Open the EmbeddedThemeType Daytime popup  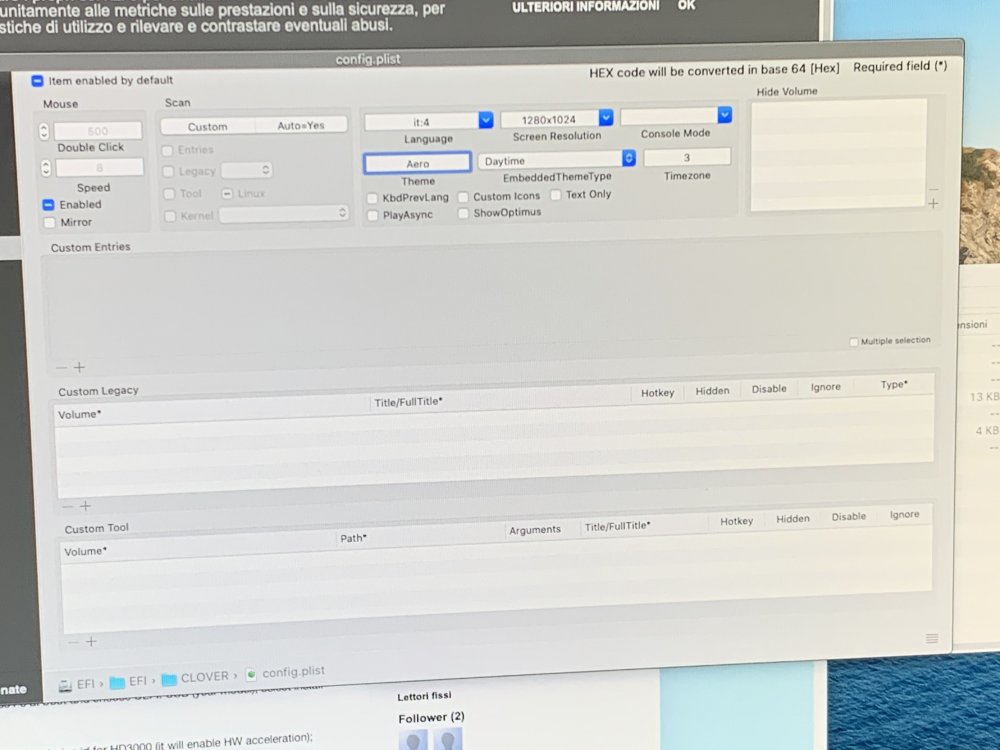557,159
